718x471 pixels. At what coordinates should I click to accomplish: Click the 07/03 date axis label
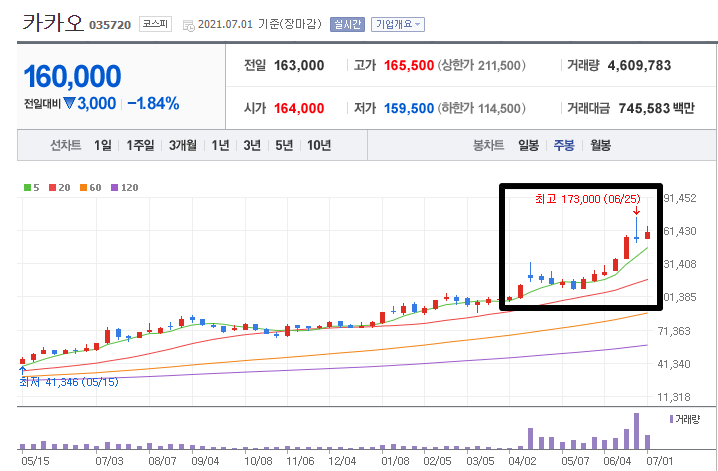tap(109, 460)
